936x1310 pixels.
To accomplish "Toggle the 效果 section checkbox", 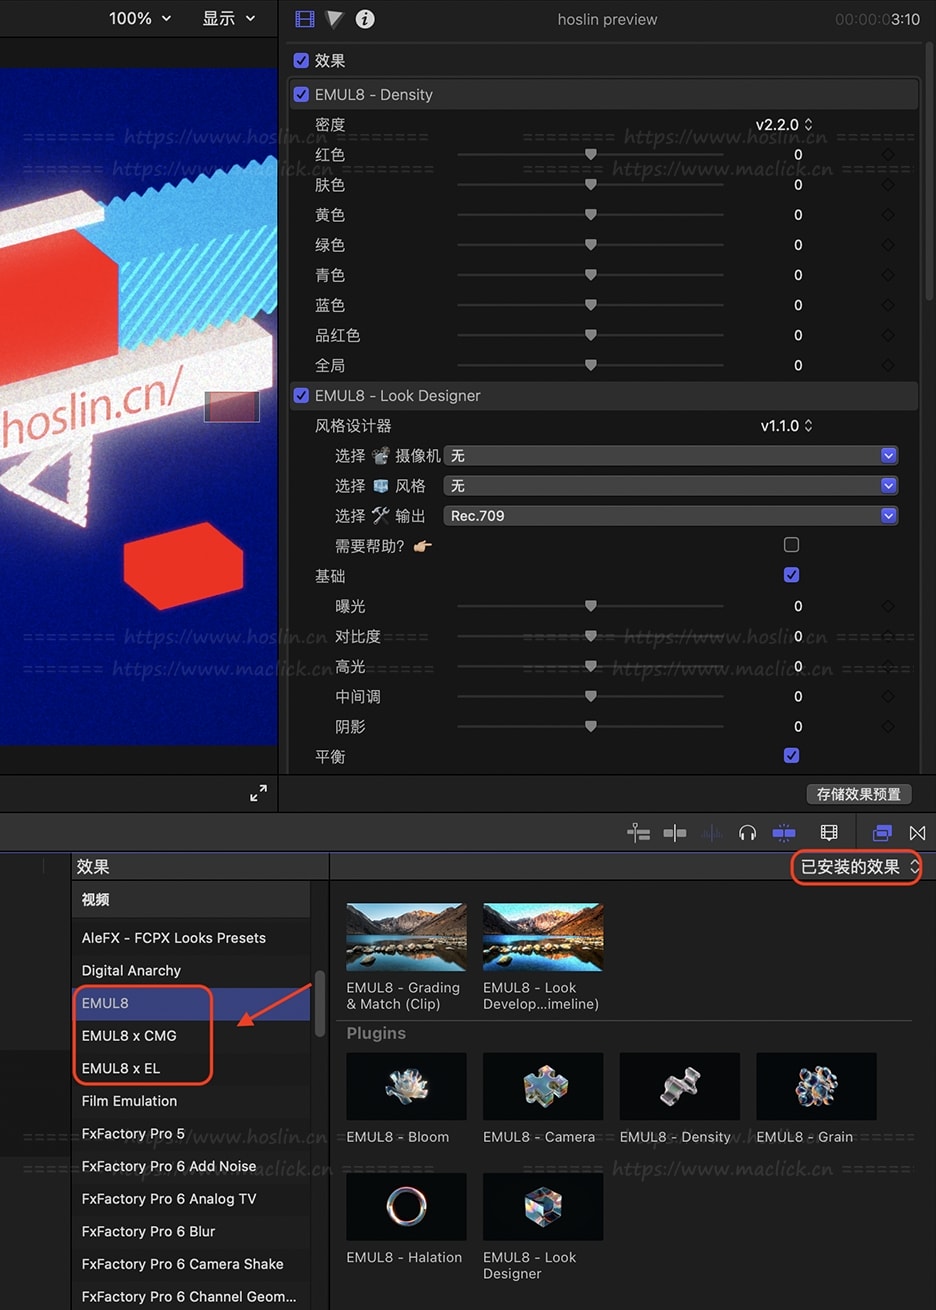I will click(301, 61).
